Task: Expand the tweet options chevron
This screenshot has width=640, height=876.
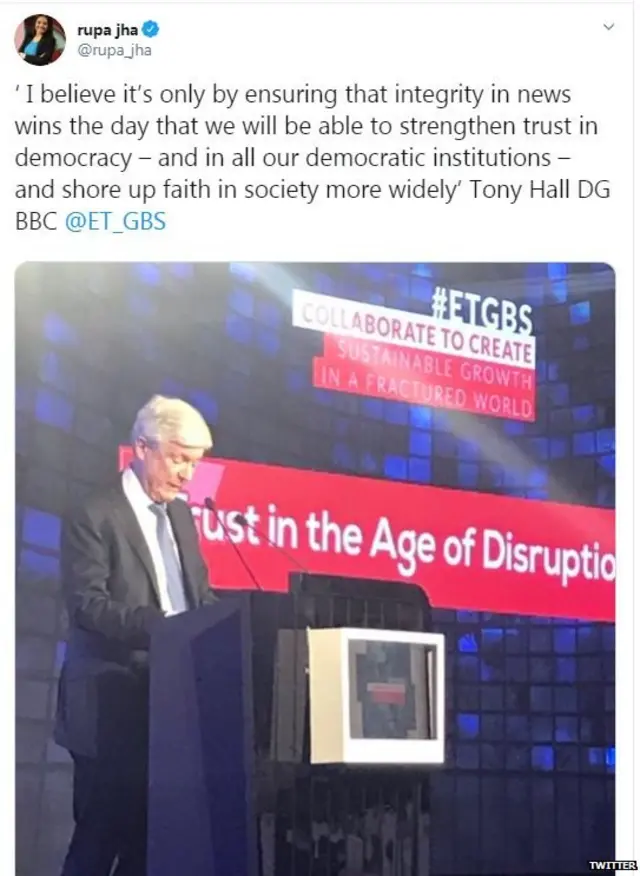Action: pyautogui.click(x=609, y=26)
